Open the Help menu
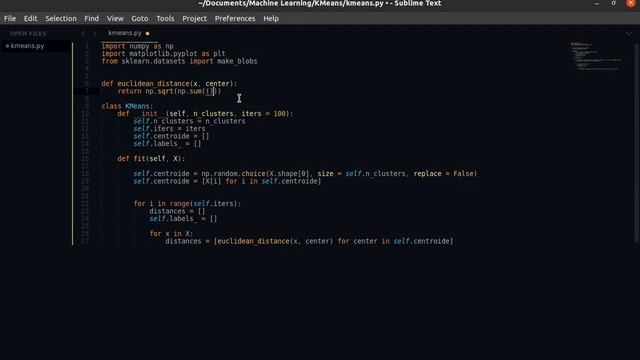This screenshot has height=360, width=640. 271,18
